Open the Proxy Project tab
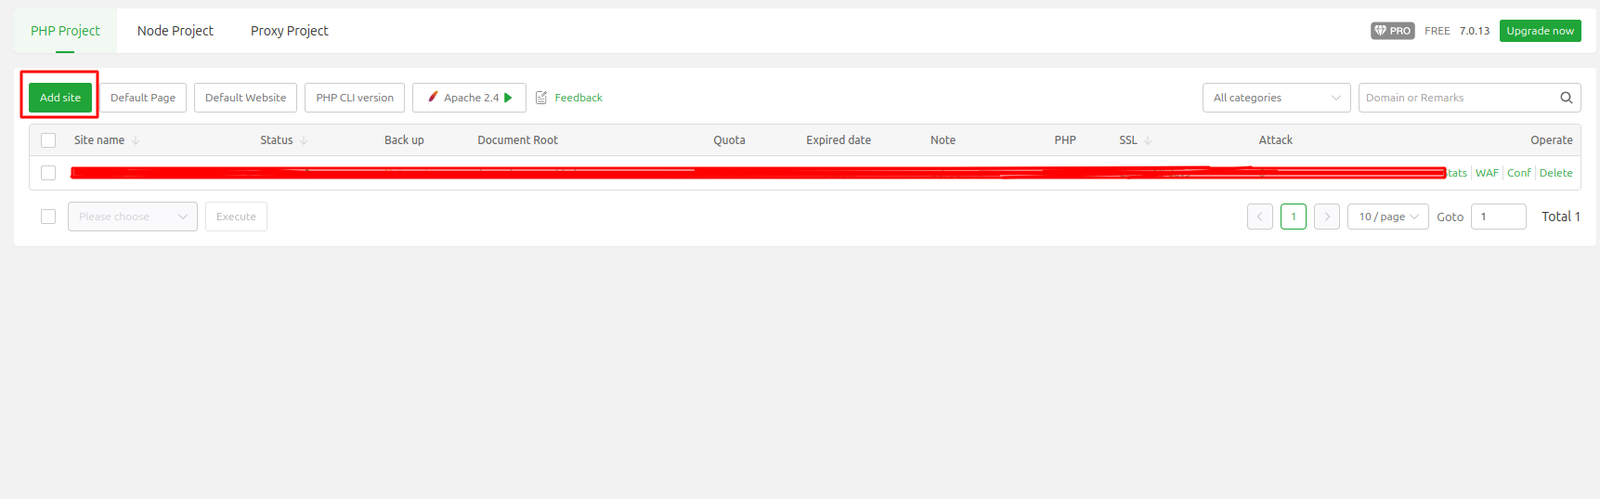The height and width of the screenshot is (499, 1600). (x=289, y=31)
